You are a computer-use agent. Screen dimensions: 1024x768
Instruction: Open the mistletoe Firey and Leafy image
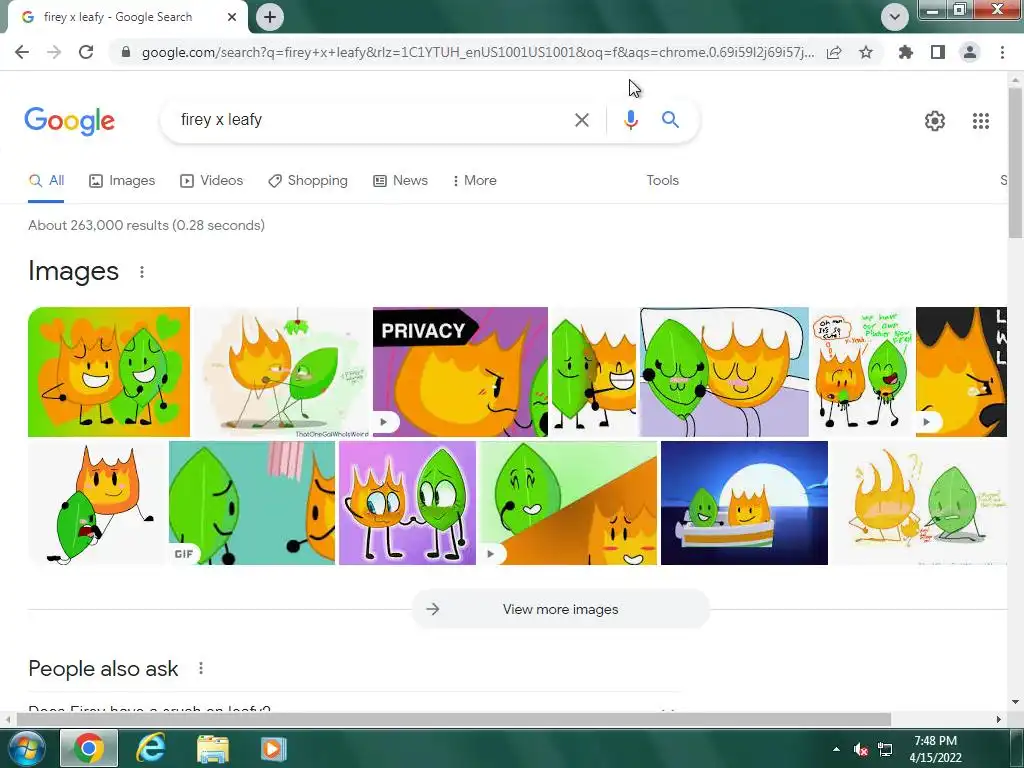coord(281,372)
